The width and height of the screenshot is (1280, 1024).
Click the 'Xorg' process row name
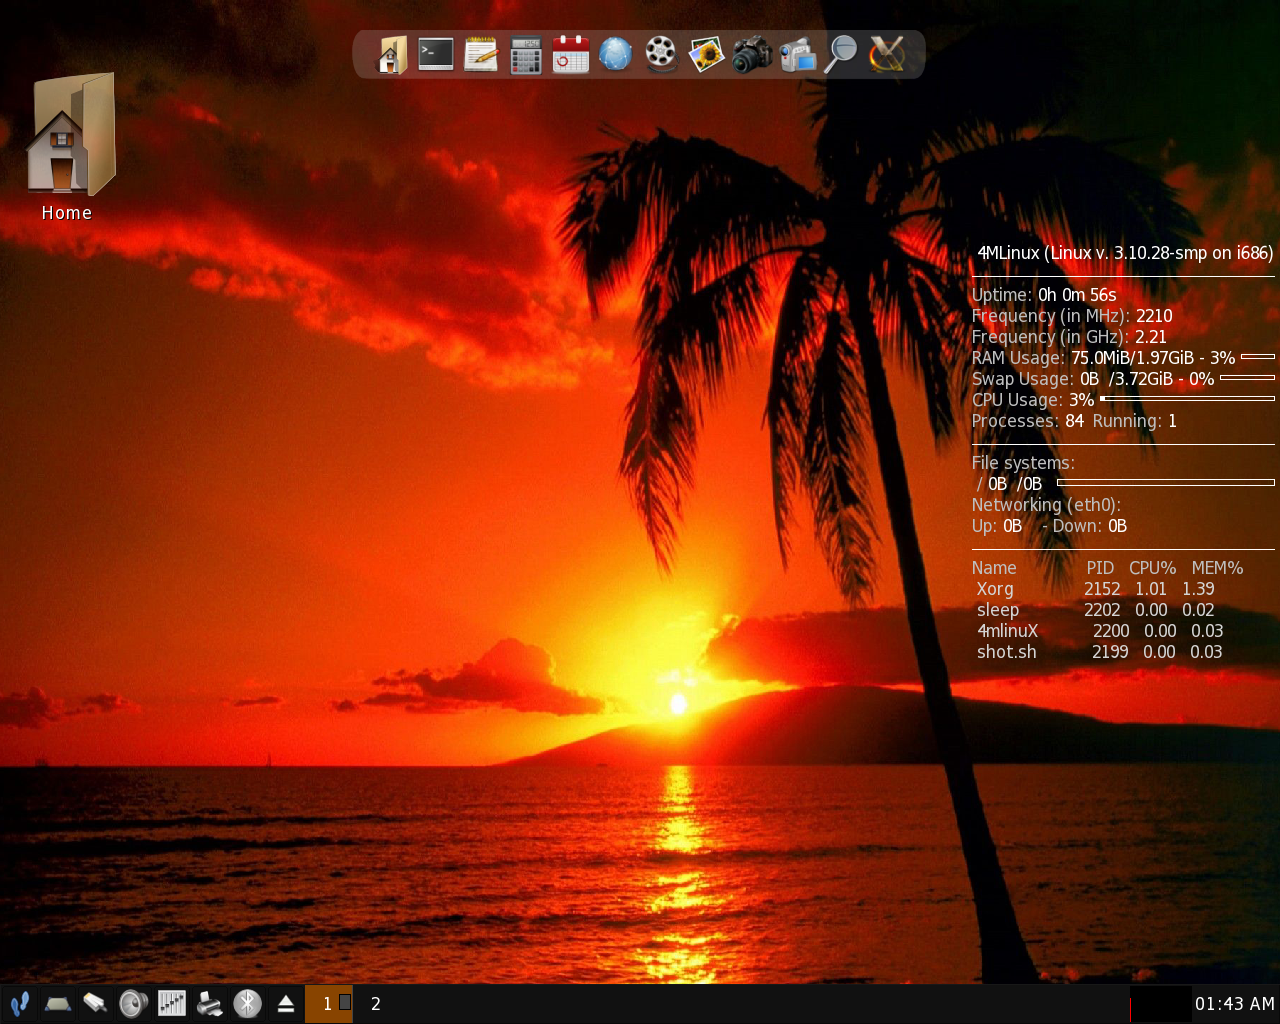click(995, 589)
